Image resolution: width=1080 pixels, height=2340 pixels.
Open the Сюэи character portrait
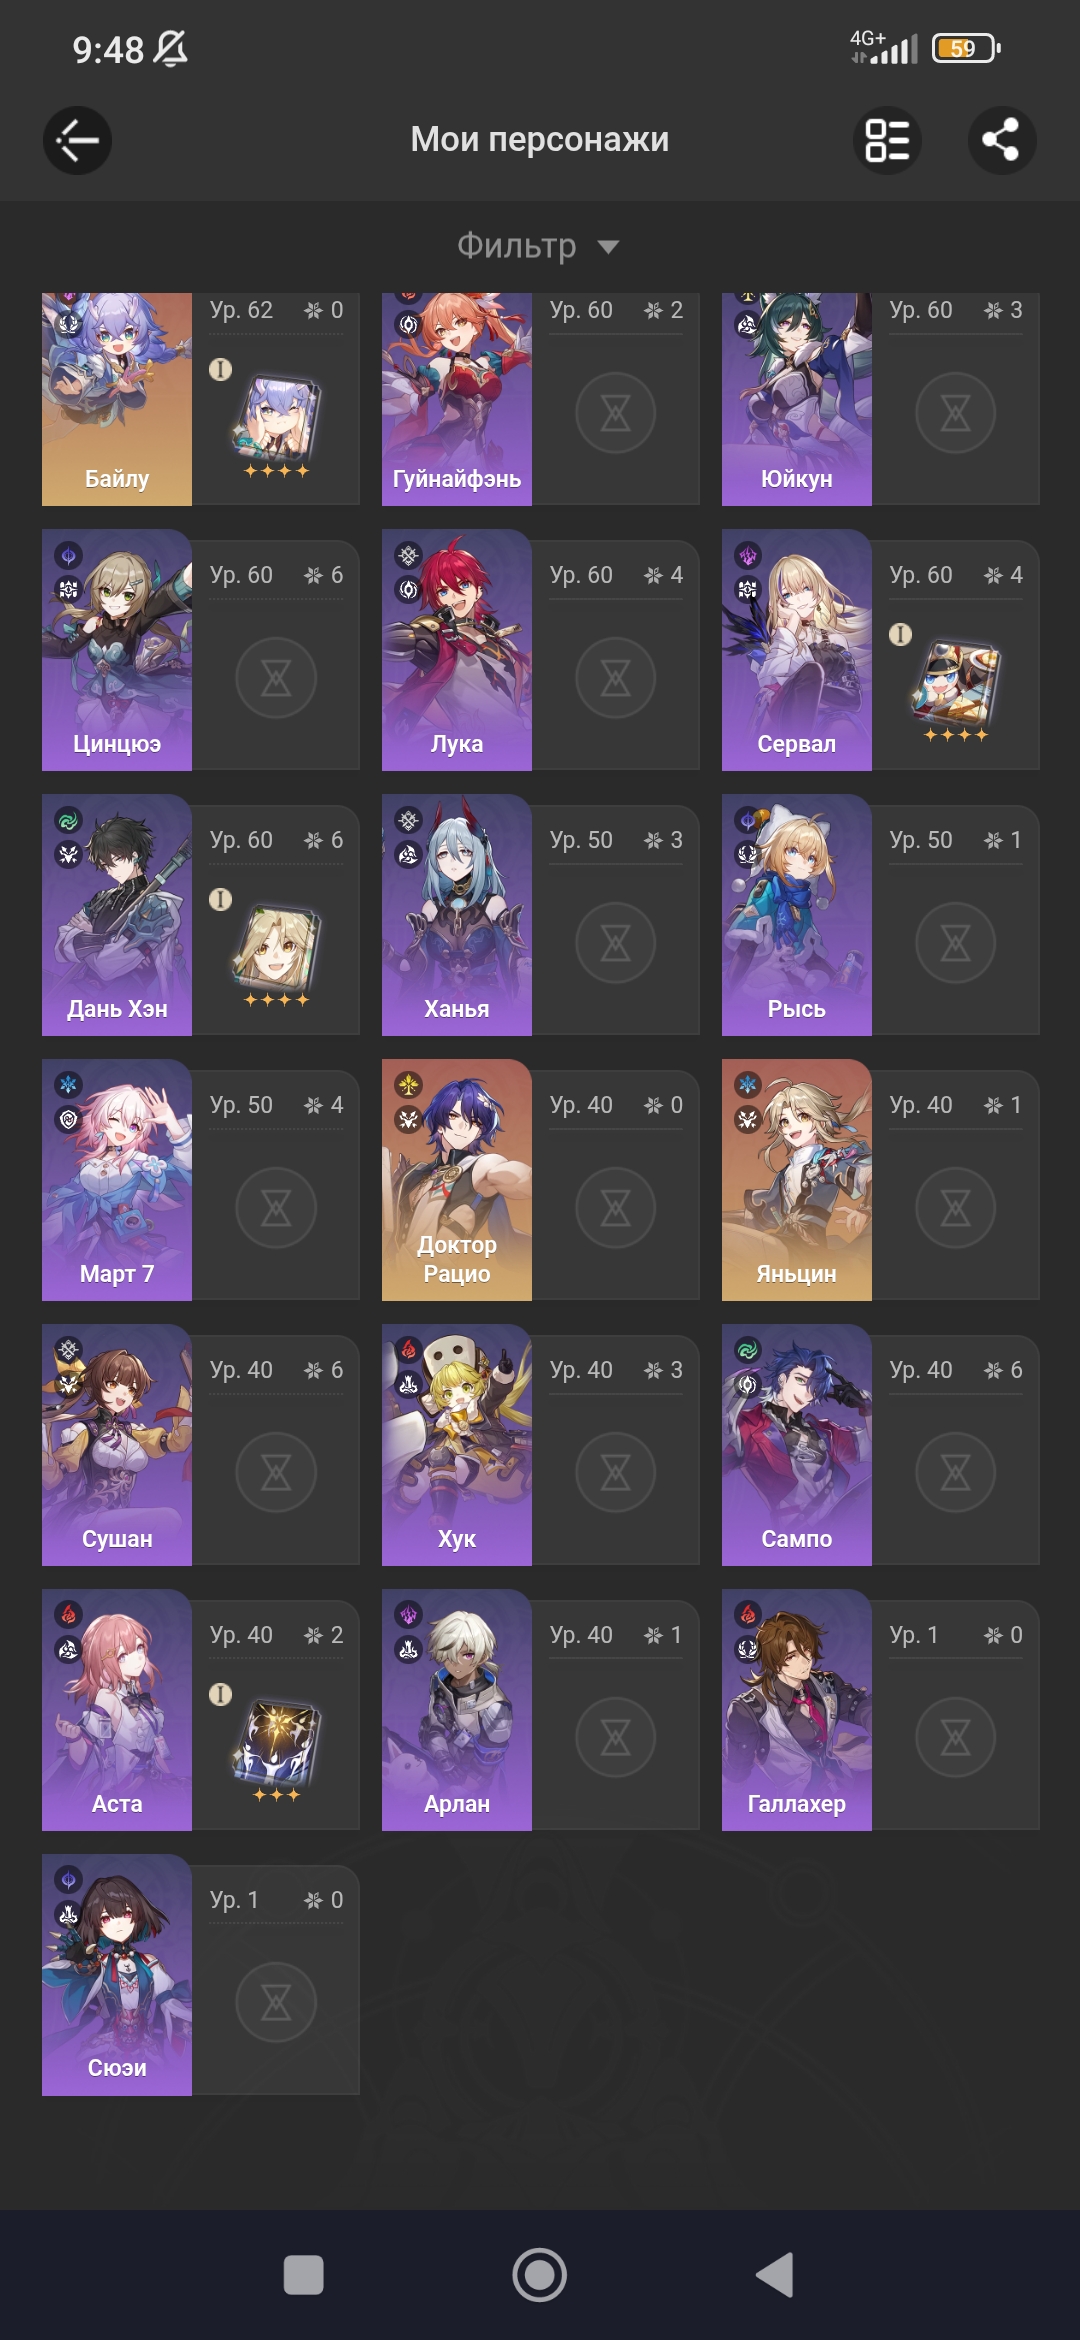pos(117,1975)
